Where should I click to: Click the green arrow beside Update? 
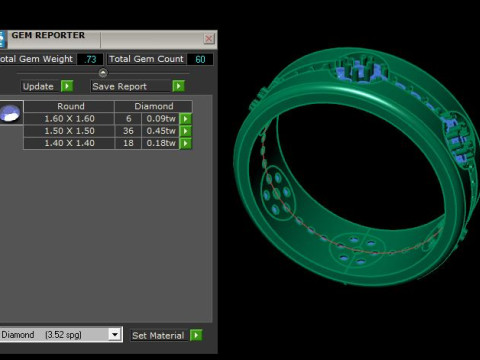click(67, 86)
